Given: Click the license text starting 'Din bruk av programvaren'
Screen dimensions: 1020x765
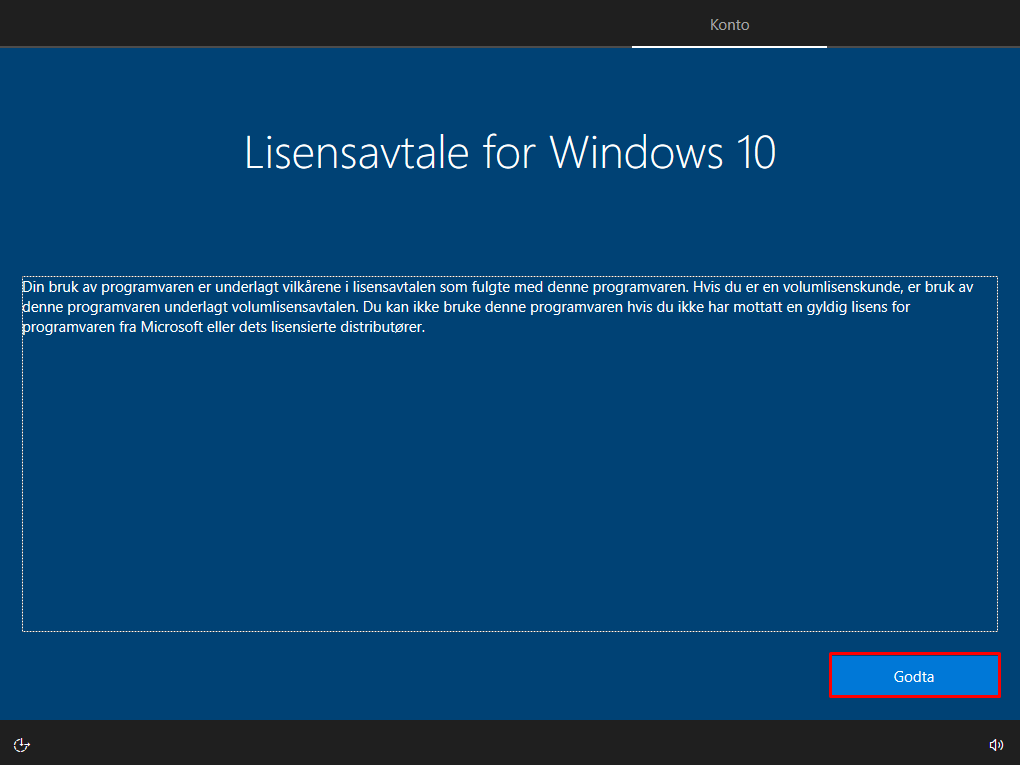Looking at the screenshot, I should tap(498, 306).
